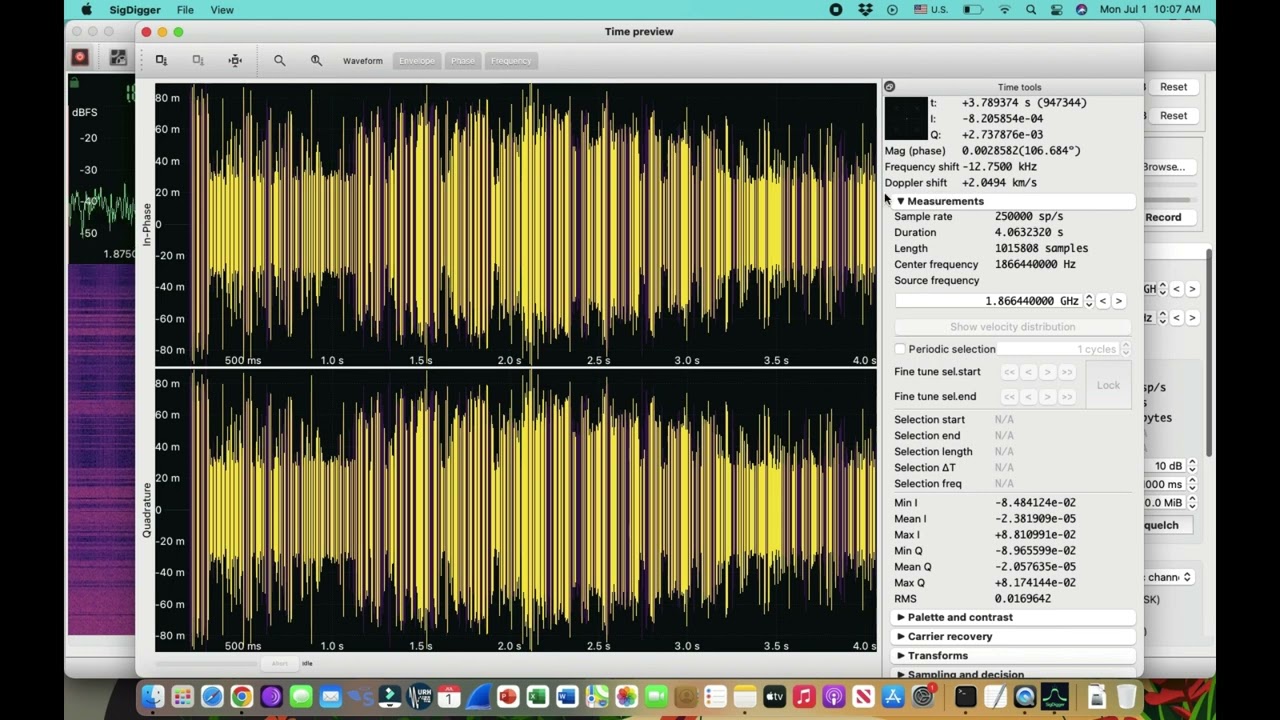Screen dimensions: 1280x720
Task: Open Google Chrome from the Dock
Action: click(x=241, y=696)
